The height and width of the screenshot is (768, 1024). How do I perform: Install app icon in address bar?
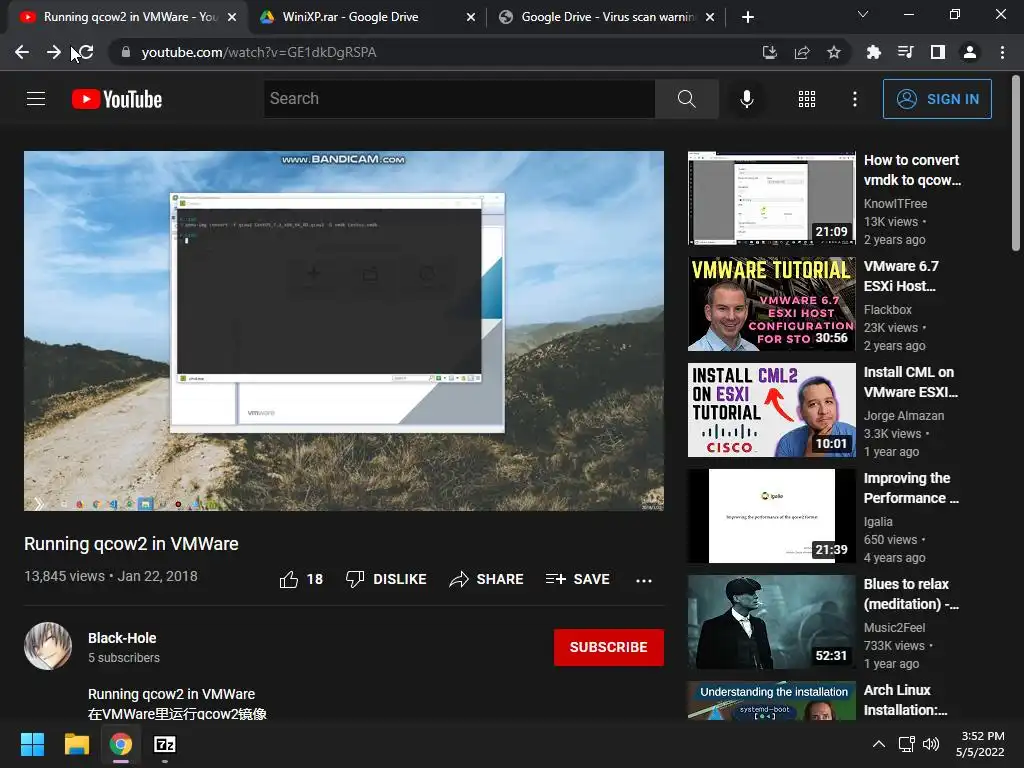click(x=770, y=52)
